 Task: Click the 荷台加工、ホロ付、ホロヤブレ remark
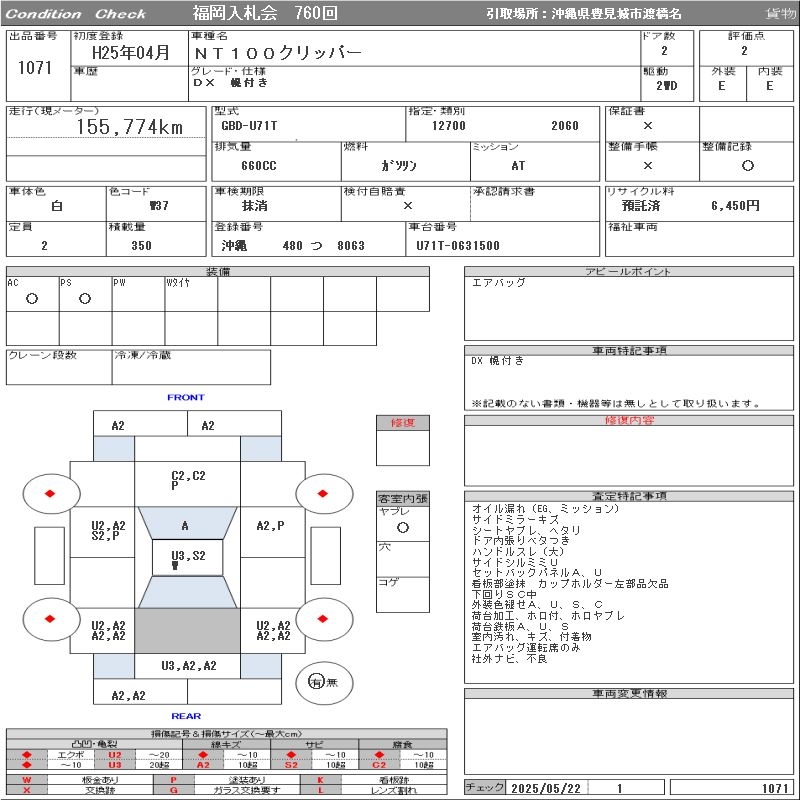(548, 616)
